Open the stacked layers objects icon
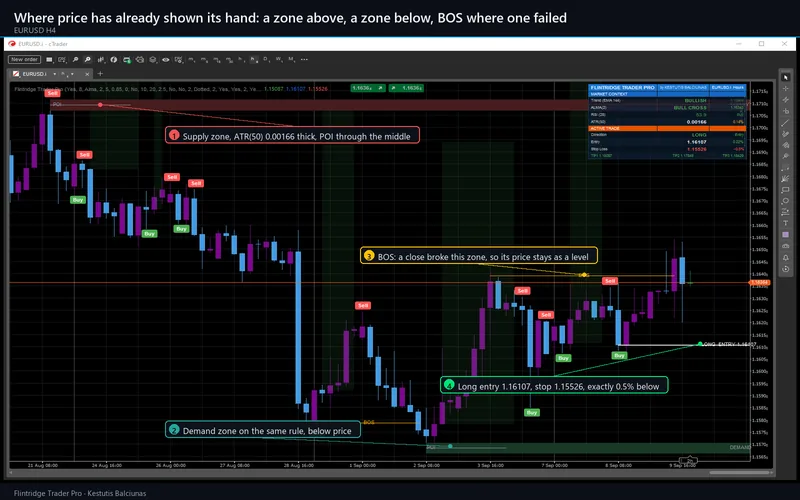 153,60
